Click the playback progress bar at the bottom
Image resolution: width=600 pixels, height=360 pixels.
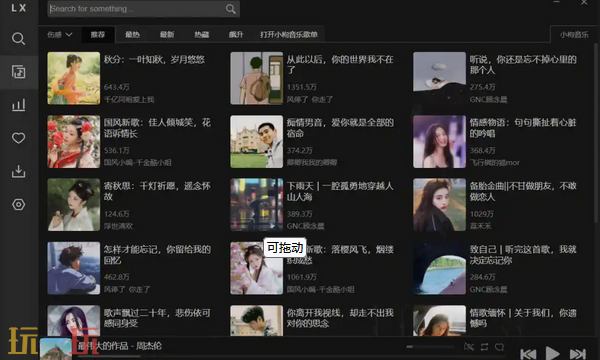[x=291, y=357]
